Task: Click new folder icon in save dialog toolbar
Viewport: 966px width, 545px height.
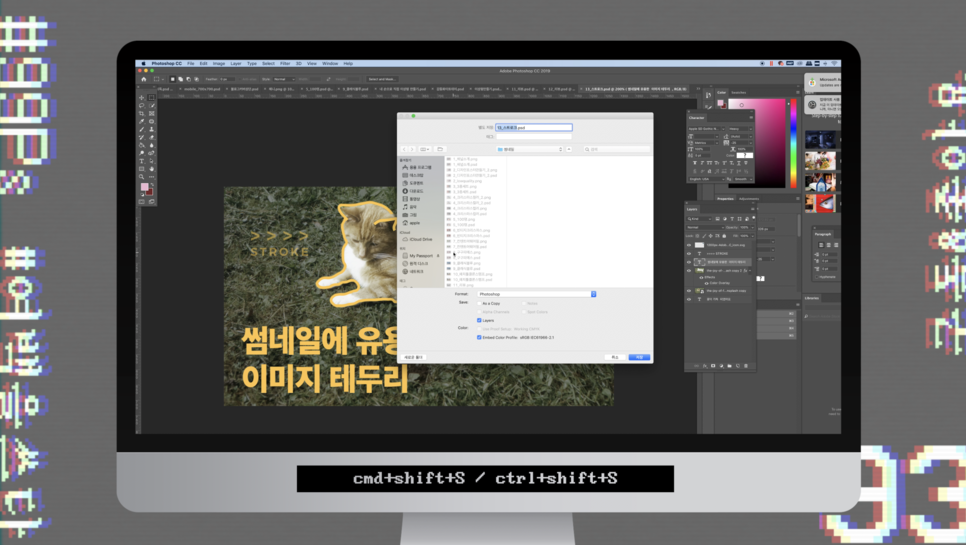Action: click(x=440, y=149)
